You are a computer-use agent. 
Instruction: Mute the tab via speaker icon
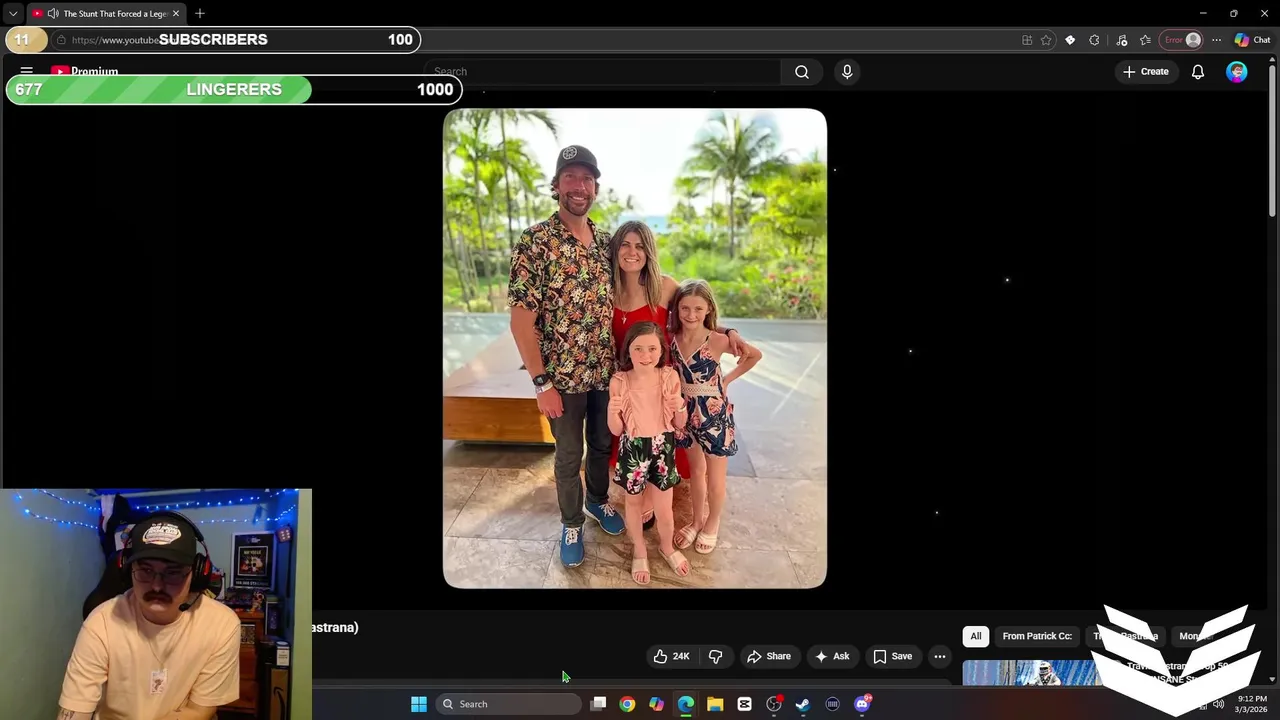[52, 14]
